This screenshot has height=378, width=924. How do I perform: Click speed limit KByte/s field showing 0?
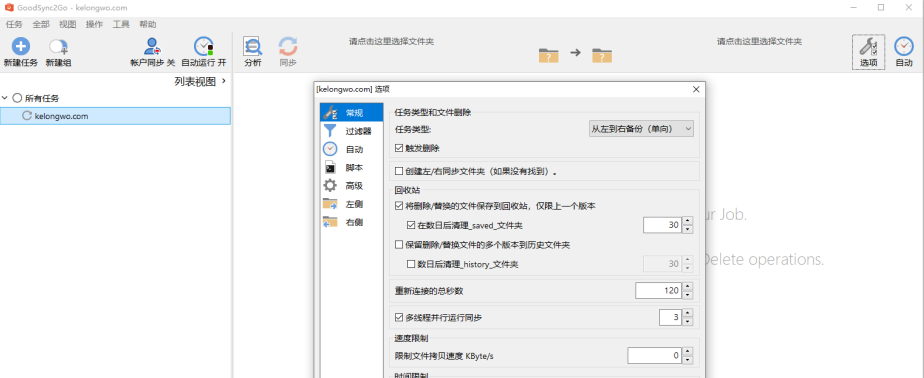(x=655, y=356)
